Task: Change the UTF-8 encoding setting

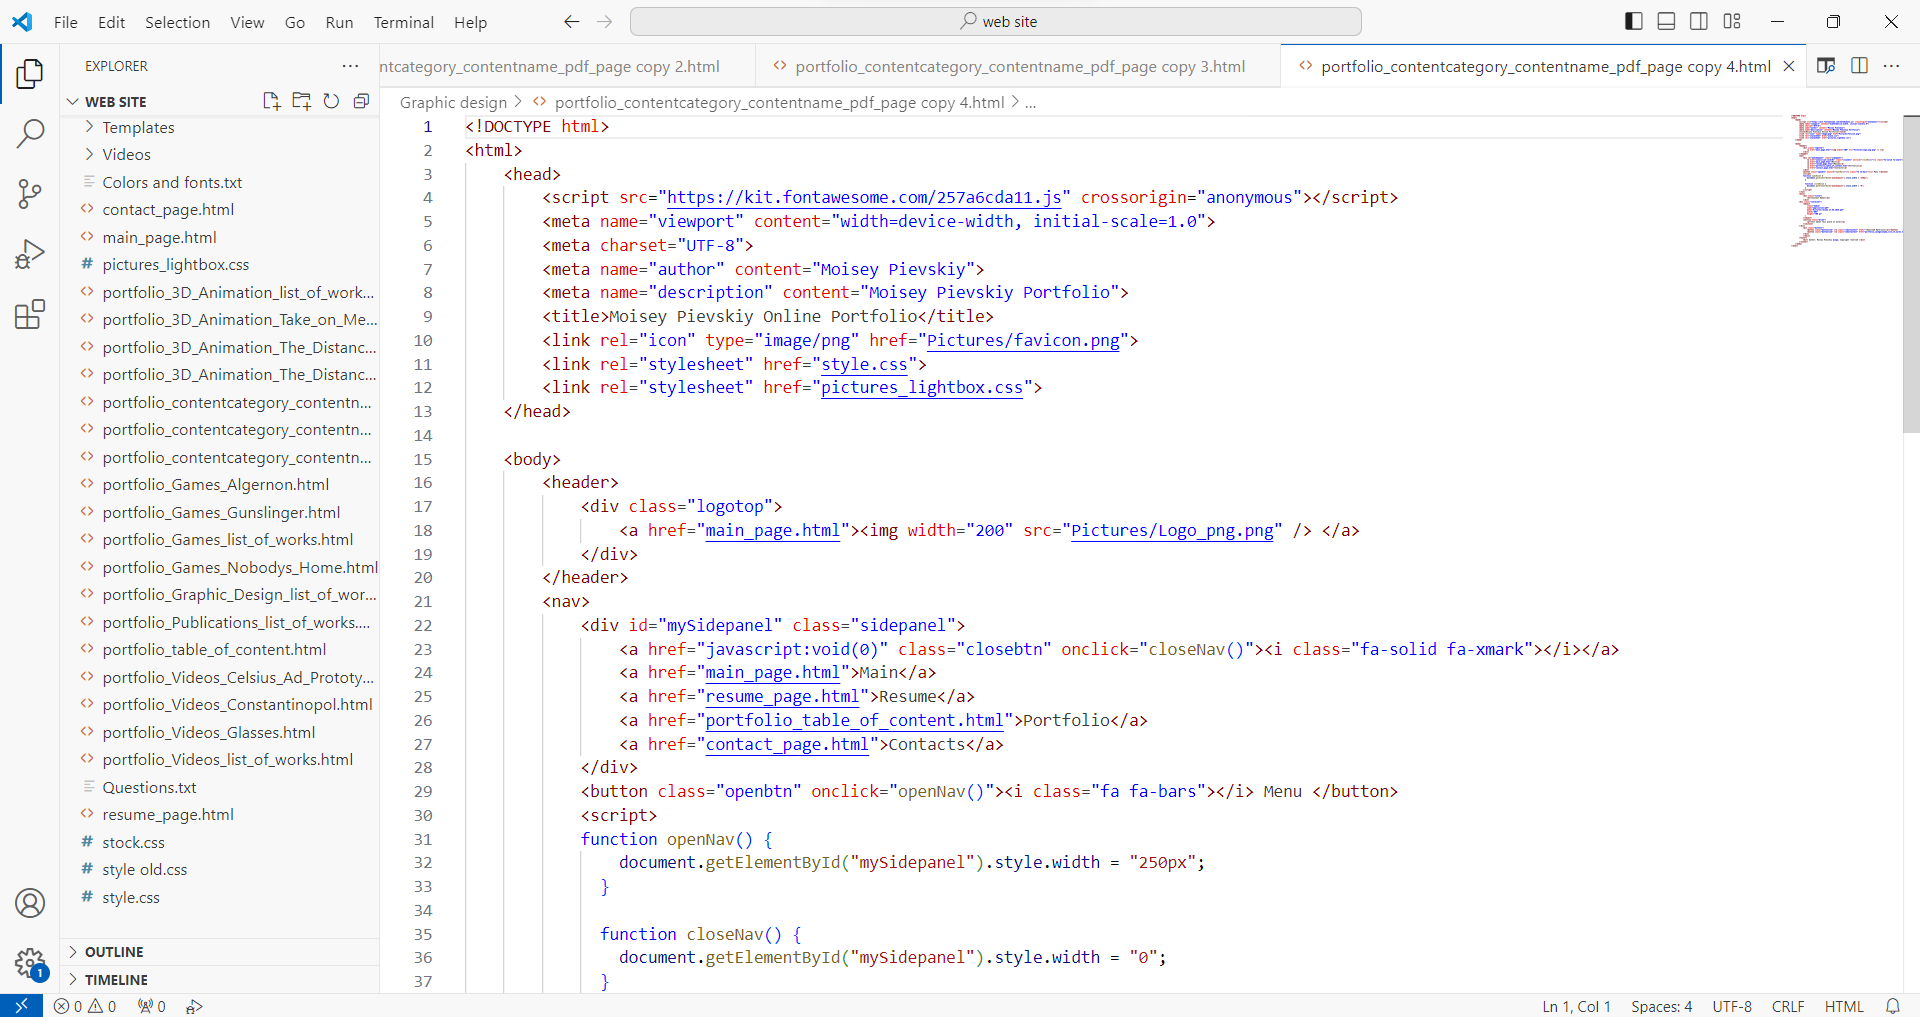Action: 1732,1006
